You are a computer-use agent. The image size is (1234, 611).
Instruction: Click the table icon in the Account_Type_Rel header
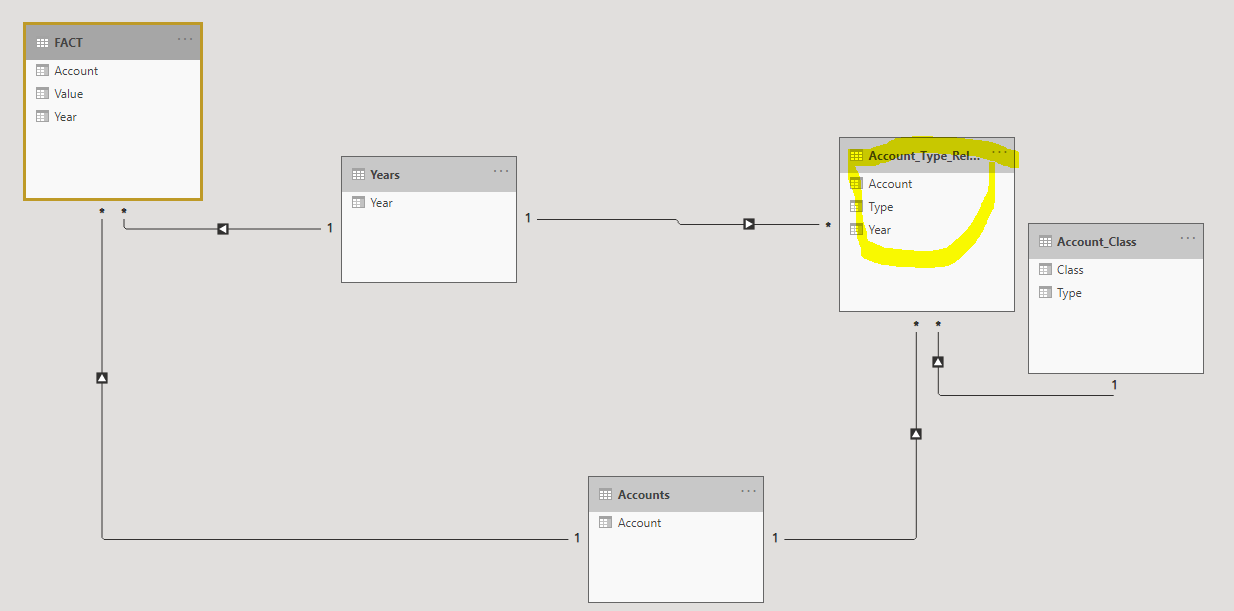pyautogui.click(x=856, y=156)
